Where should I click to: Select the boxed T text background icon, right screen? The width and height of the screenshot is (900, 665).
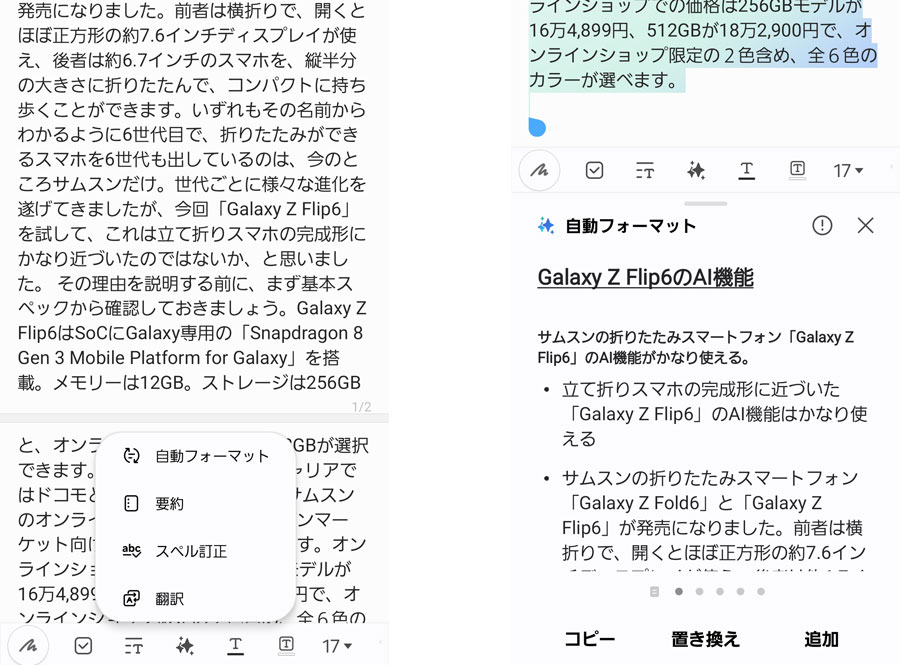click(x=797, y=170)
